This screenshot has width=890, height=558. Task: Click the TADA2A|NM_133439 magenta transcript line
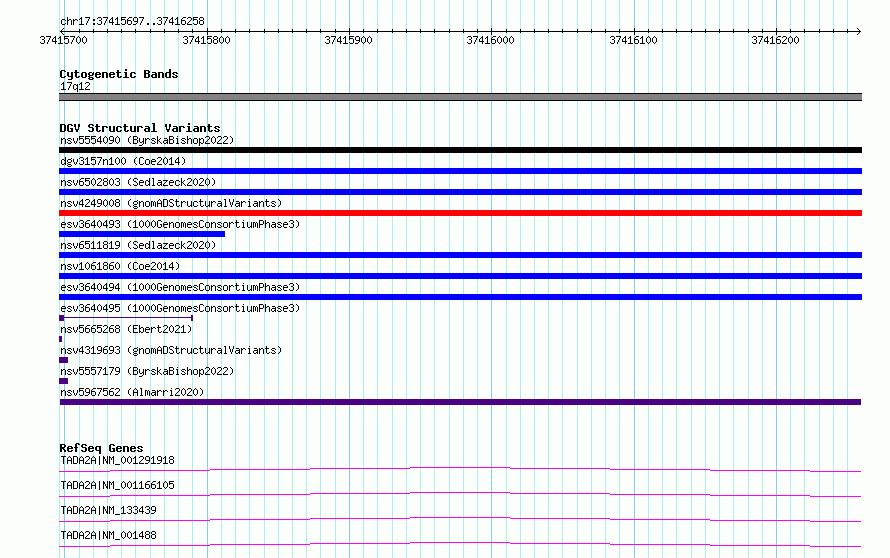coord(460,519)
